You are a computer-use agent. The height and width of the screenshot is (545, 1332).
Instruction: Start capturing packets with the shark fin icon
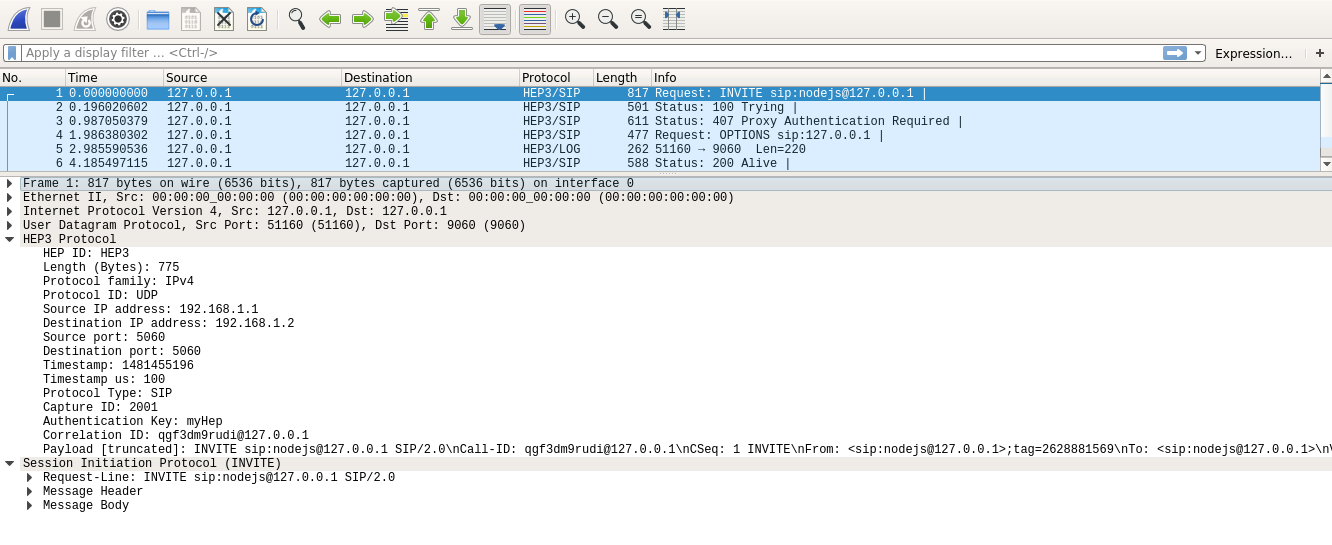18,18
